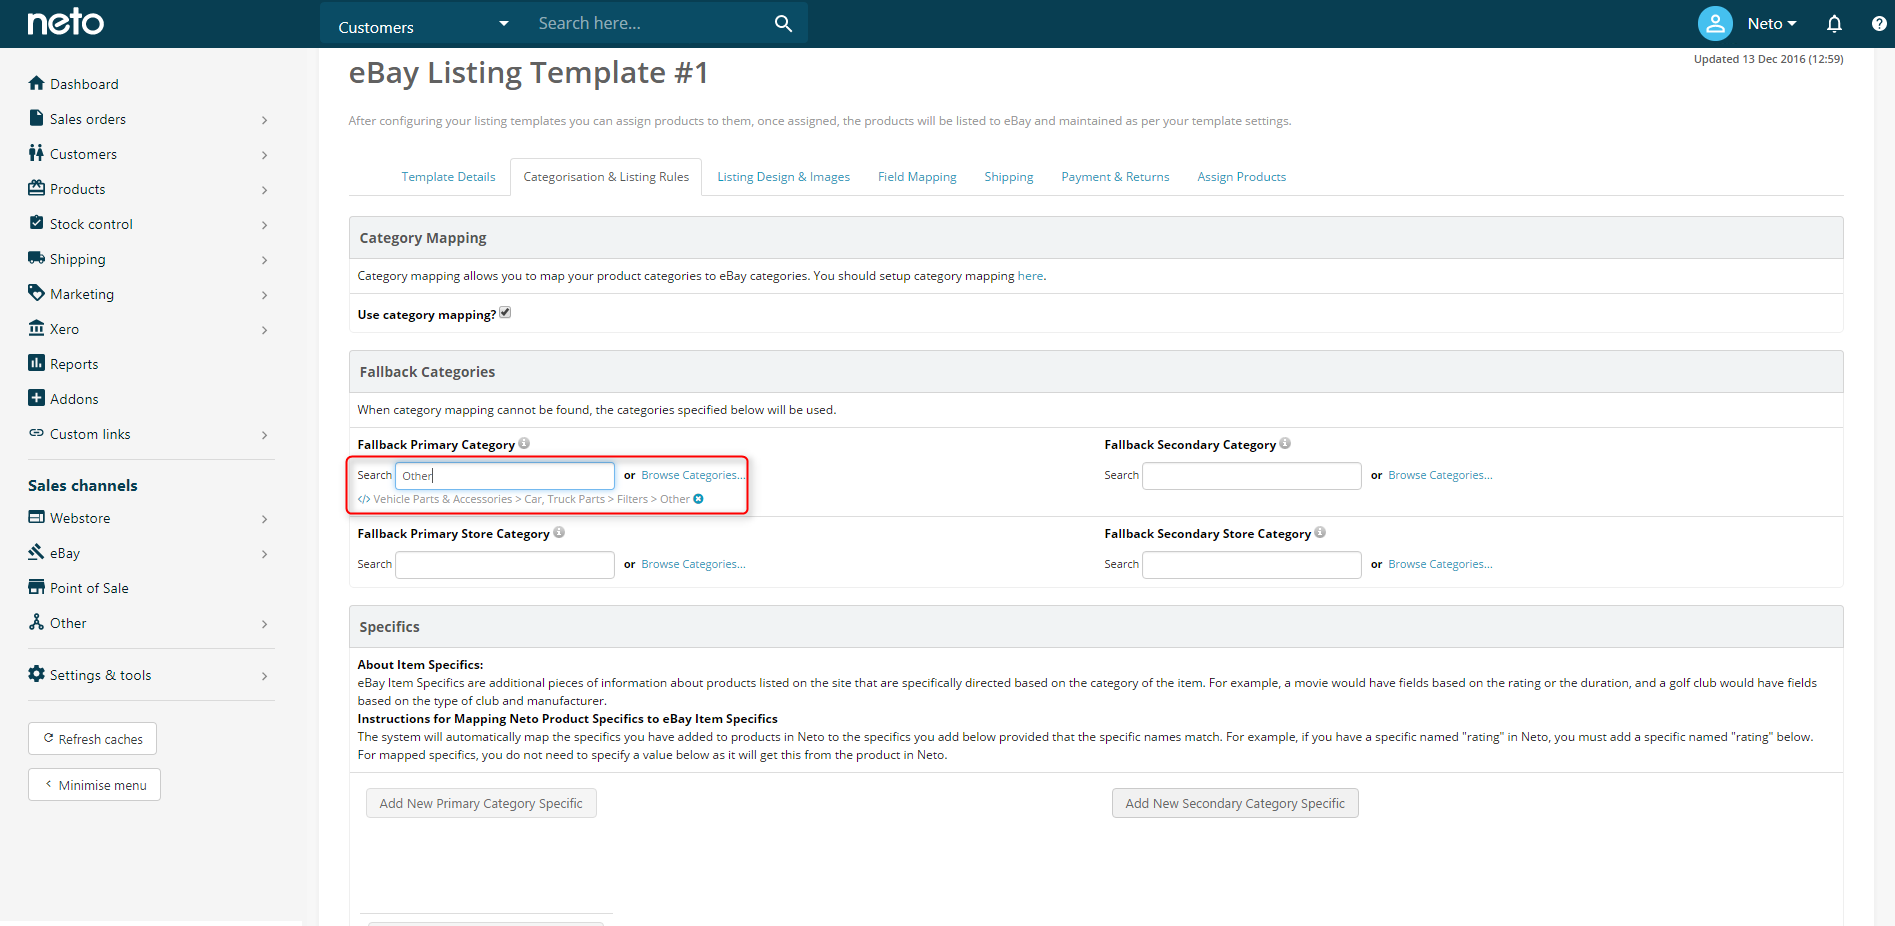Viewport: 1895px width, 926px height.
Task: Click info icon beside Fallback Secondary Store Category
Action: 1320,532
